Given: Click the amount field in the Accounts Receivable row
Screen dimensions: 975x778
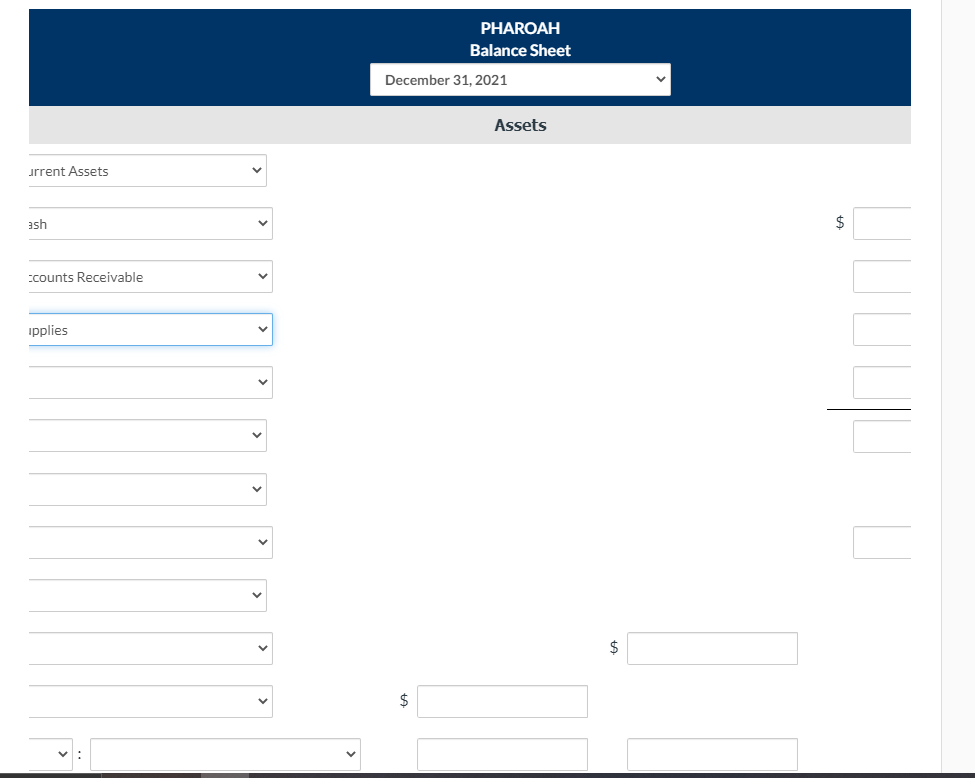Looking at the screenshot, I should pos(882,276).
